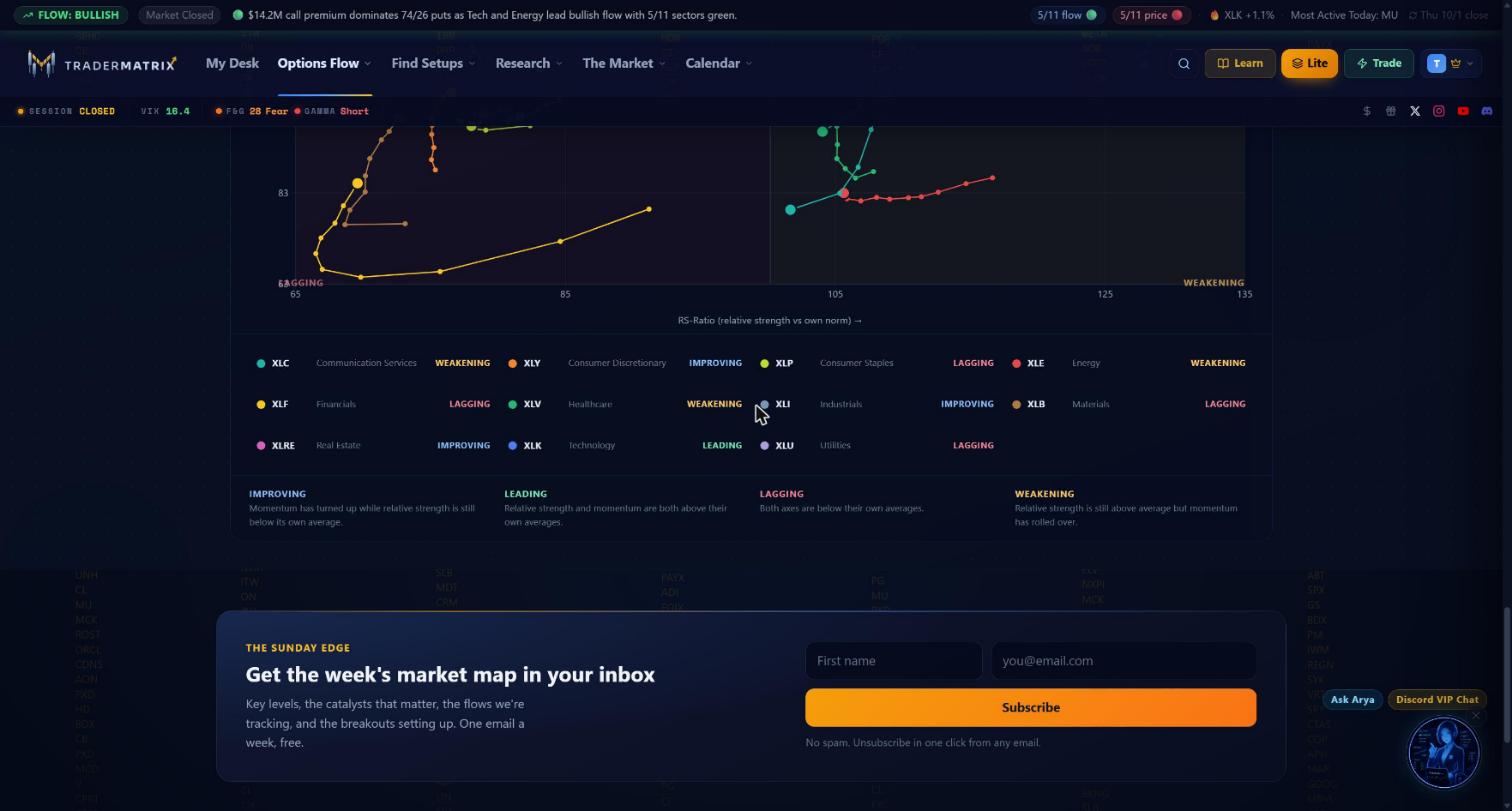1512x811 pixels.
Task: Click the XLRE Real Estate legend dot
Action: click(x=261, y=445)
